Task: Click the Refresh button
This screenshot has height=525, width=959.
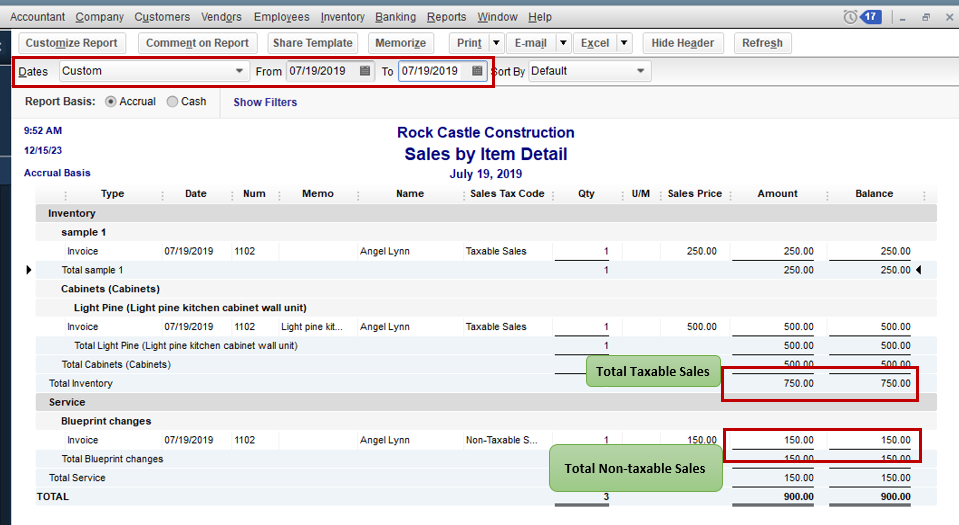Action: click(x=762, y=43)
